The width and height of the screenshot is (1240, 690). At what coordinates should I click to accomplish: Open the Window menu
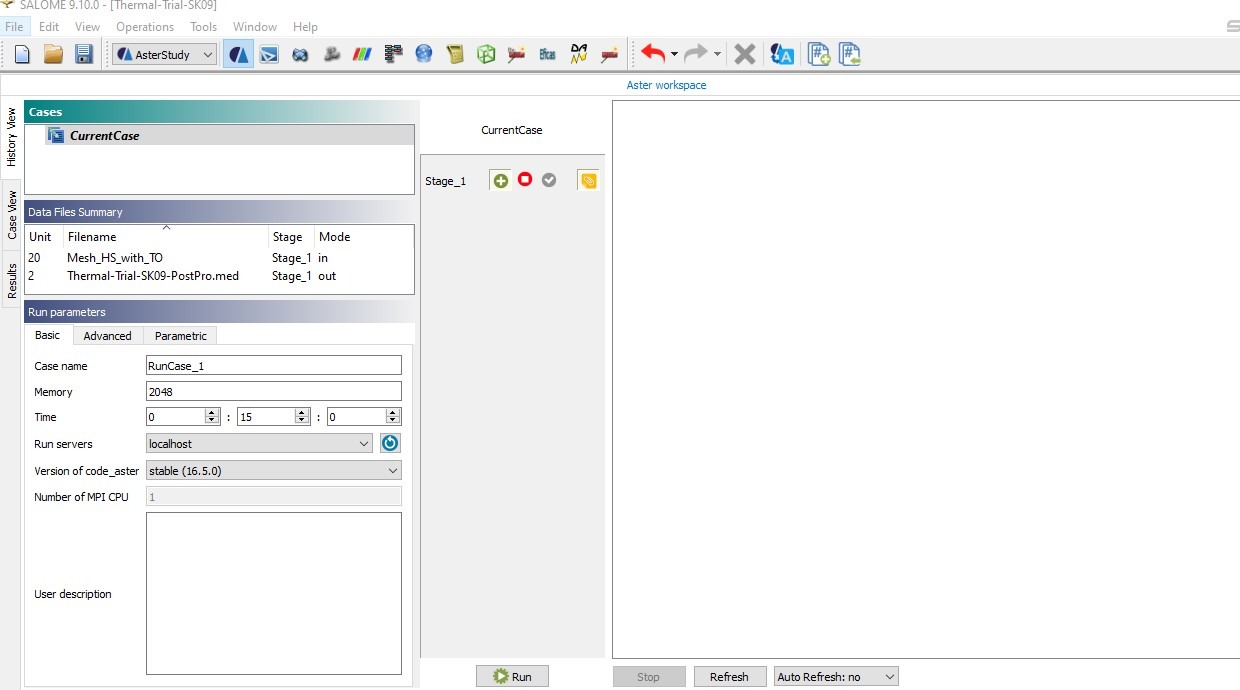(255, 27)
